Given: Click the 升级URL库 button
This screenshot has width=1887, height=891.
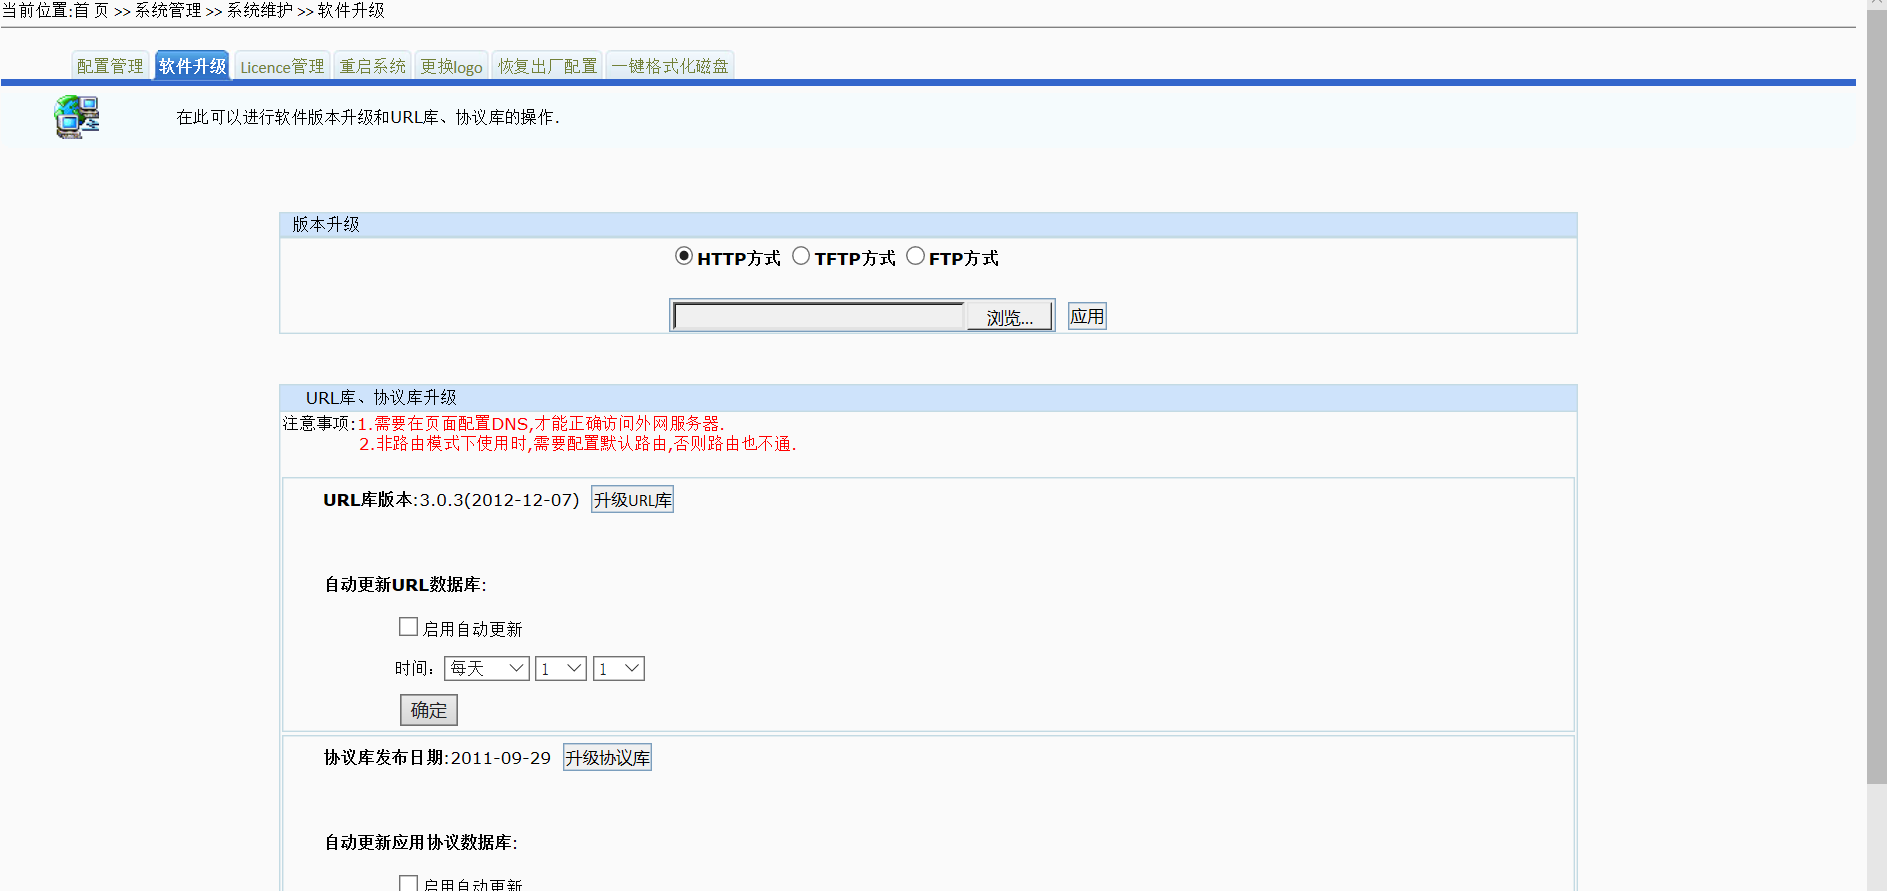Looking at the screenshot, I should [632, 500].
